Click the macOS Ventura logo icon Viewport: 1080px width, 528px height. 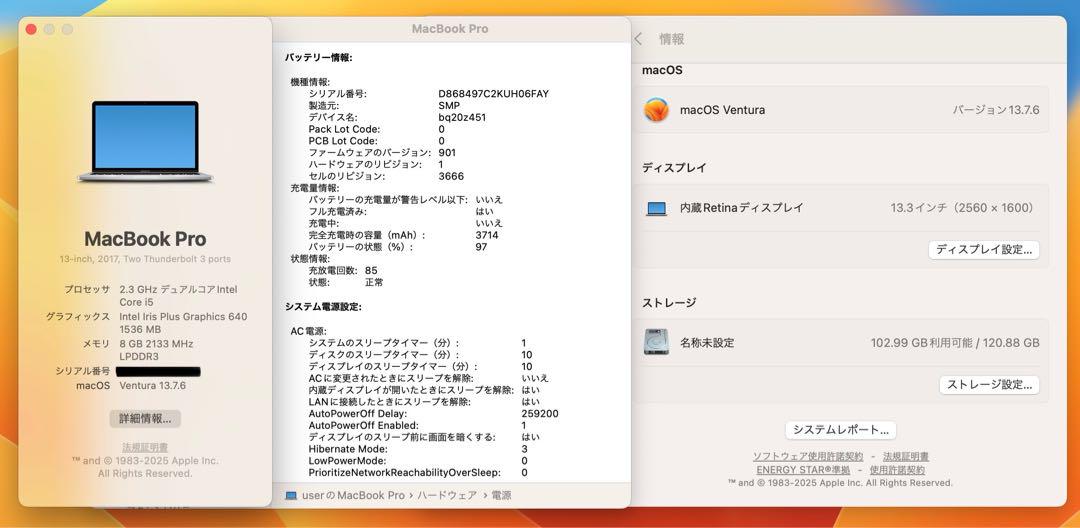click(656, 110)
